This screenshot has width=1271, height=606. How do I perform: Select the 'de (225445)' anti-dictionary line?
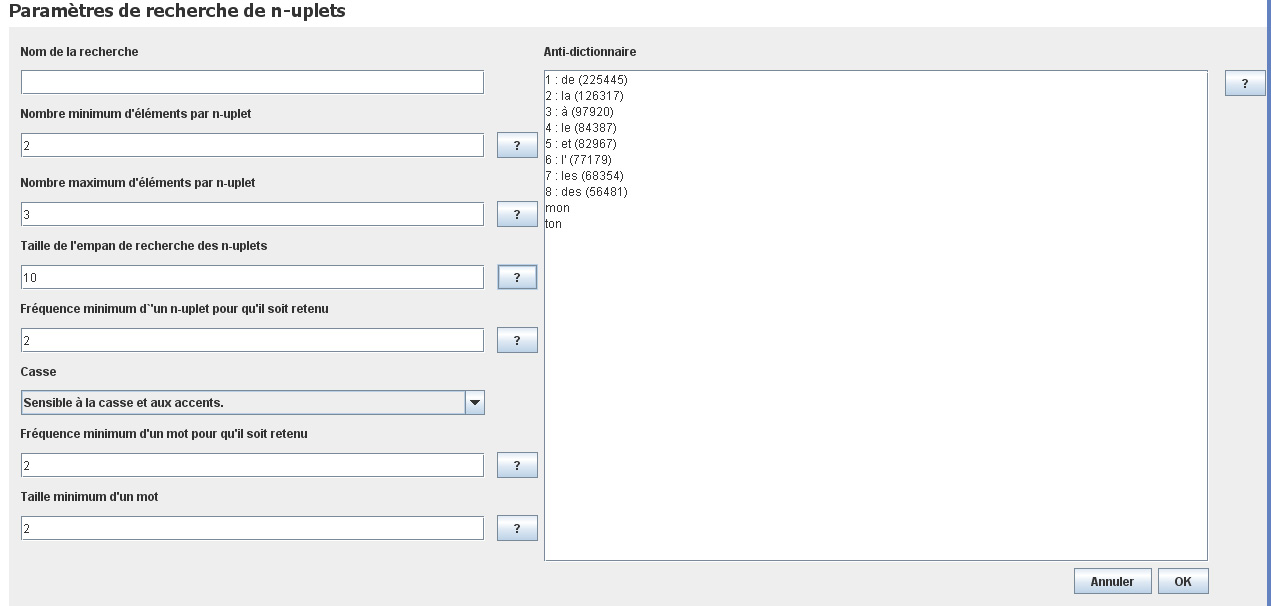[587, 79]
